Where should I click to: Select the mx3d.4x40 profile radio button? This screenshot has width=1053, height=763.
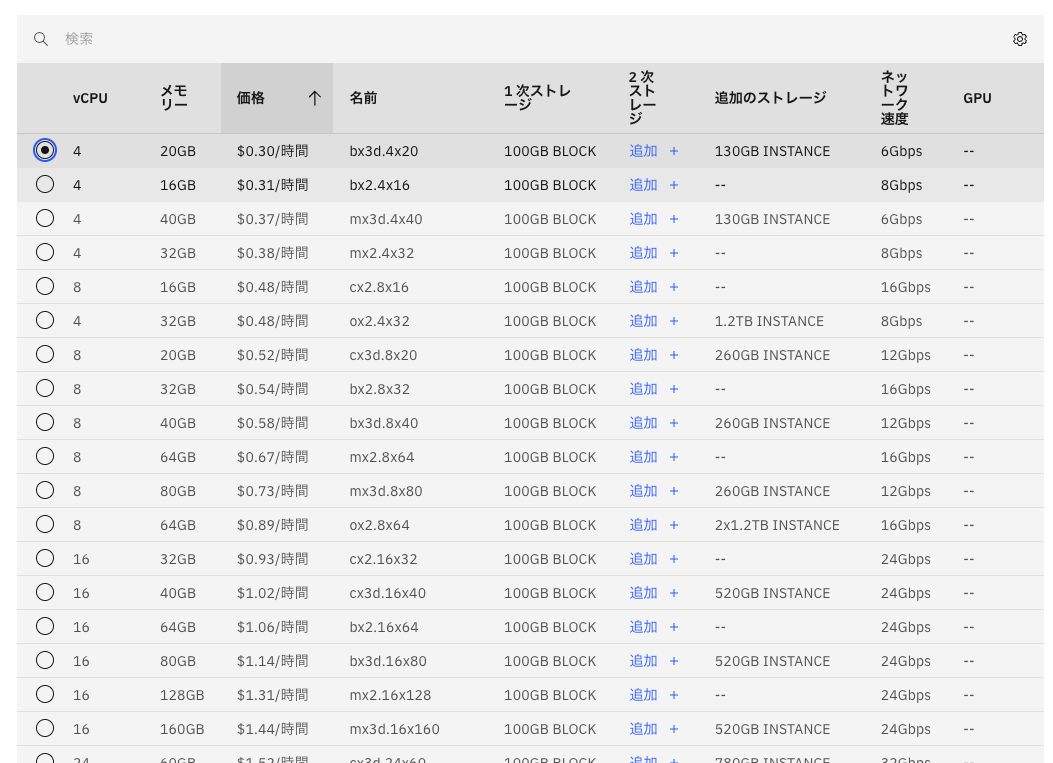45,218
